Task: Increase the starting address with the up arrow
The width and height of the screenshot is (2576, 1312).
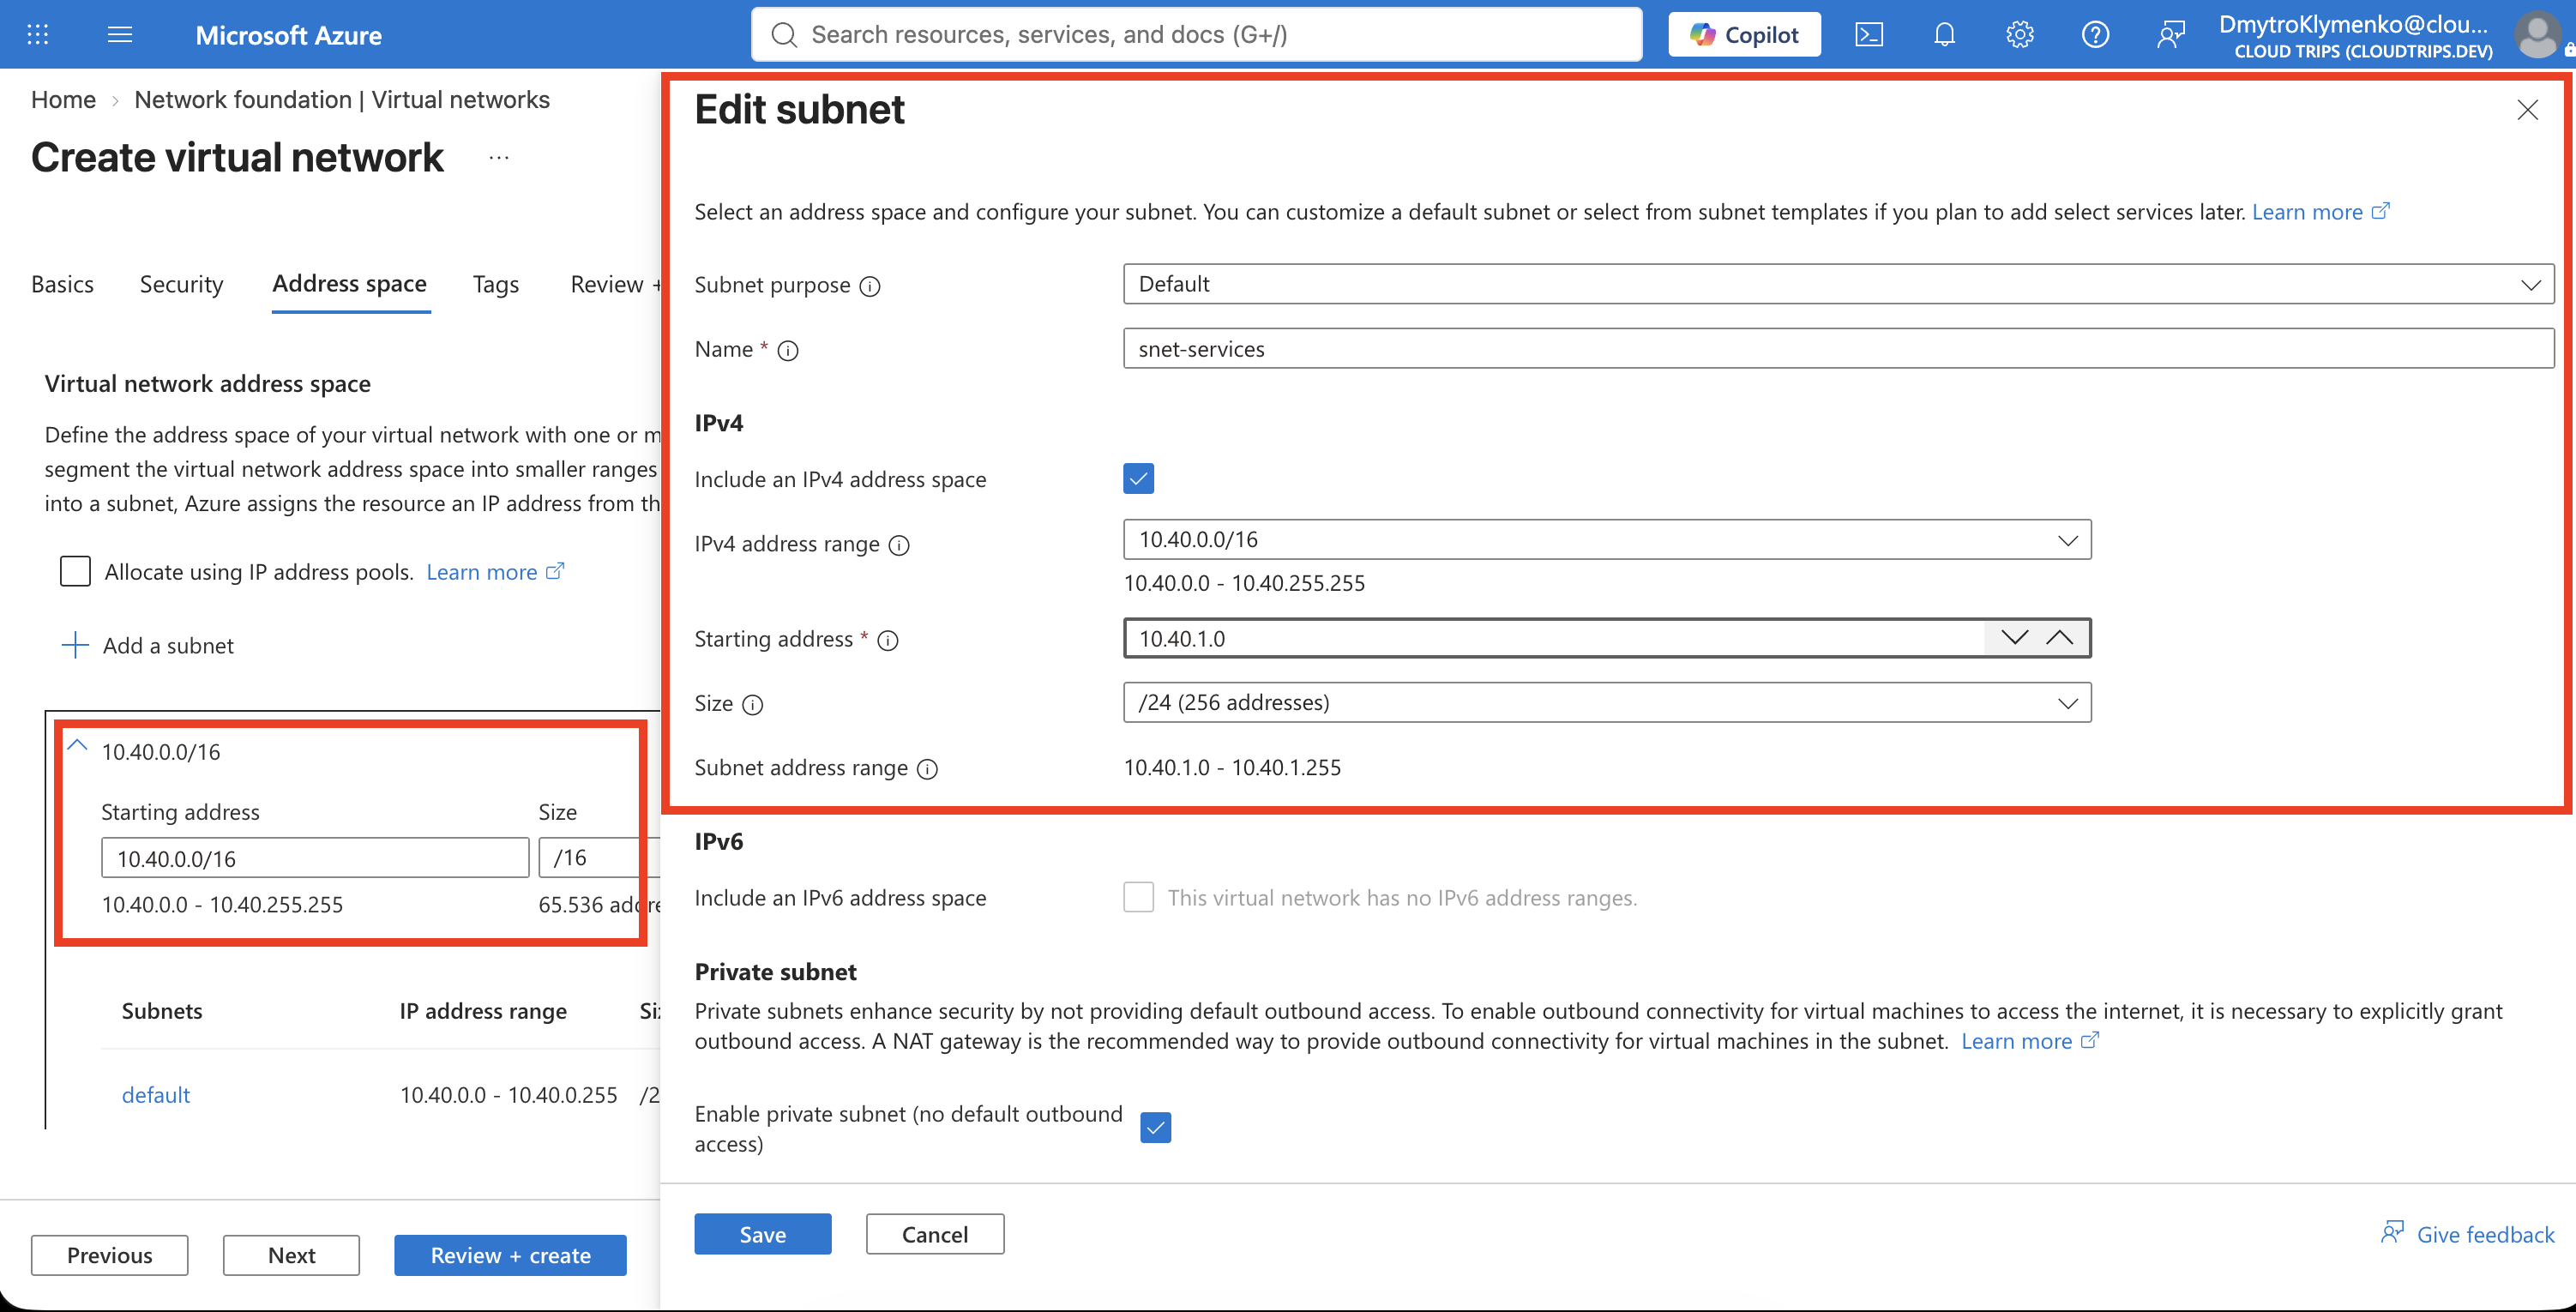Action: pyautogui.click(x=2060, y=638)
